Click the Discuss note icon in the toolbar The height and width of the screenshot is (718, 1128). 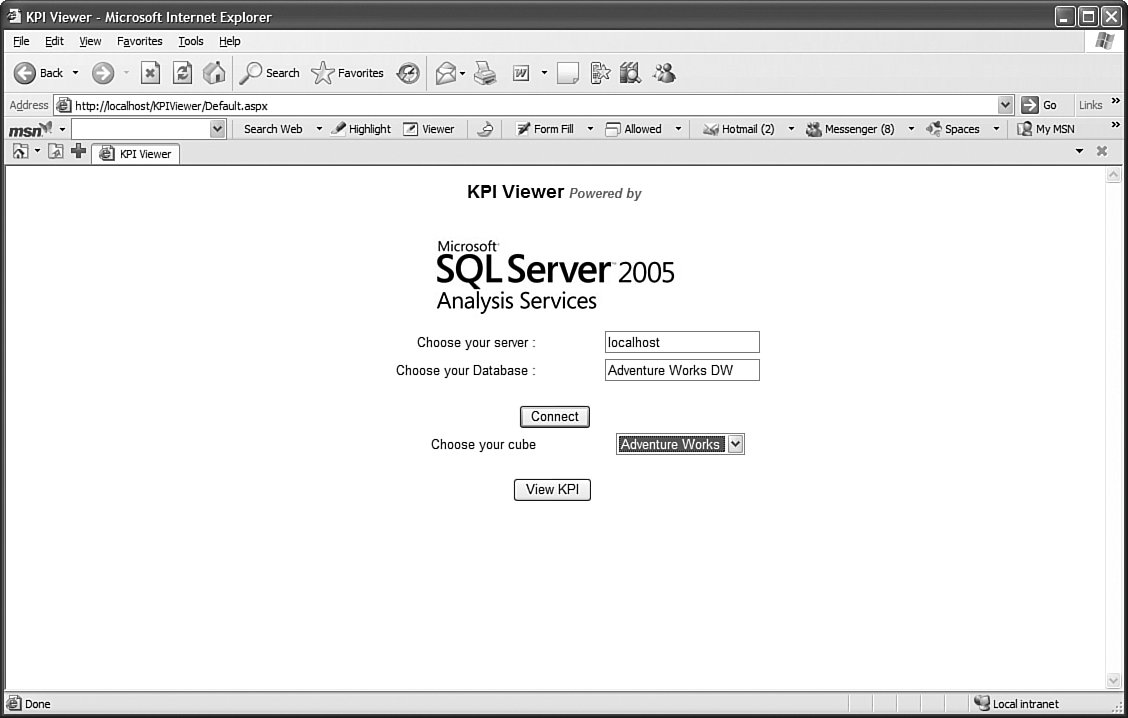pyautogui.click(x=568, y=73)
